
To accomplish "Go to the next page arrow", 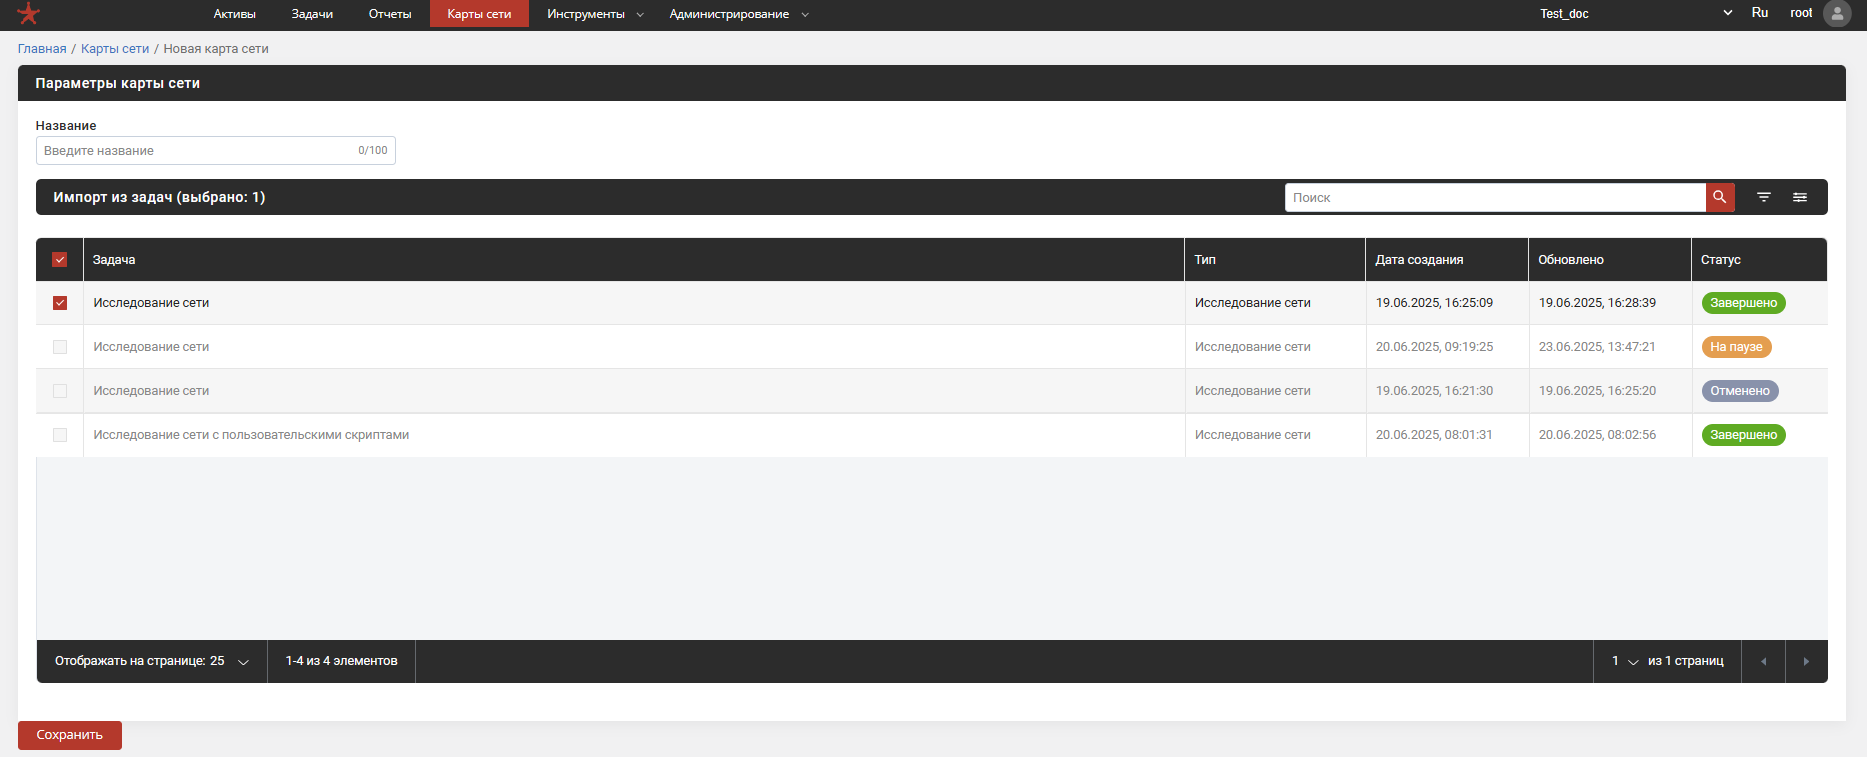I will tap(1806, 661).
